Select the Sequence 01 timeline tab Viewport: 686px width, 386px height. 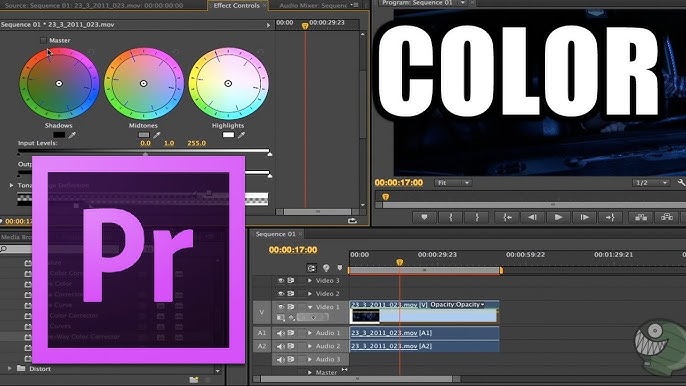click(276, 234)
